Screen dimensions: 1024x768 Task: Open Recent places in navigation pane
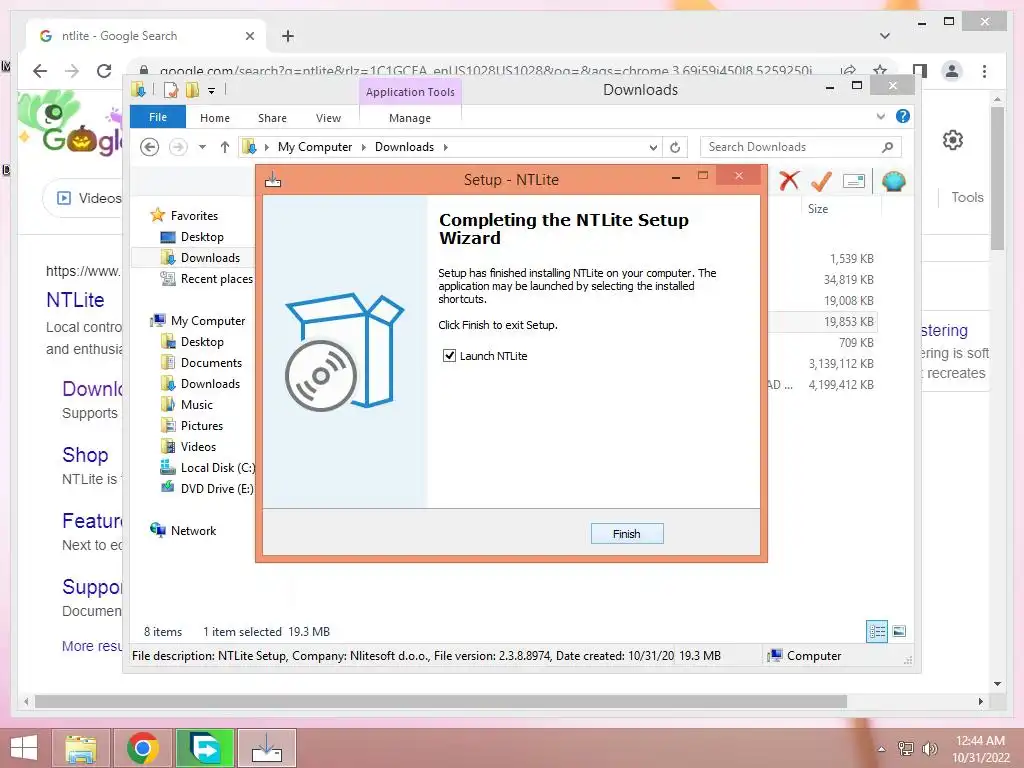216,279
